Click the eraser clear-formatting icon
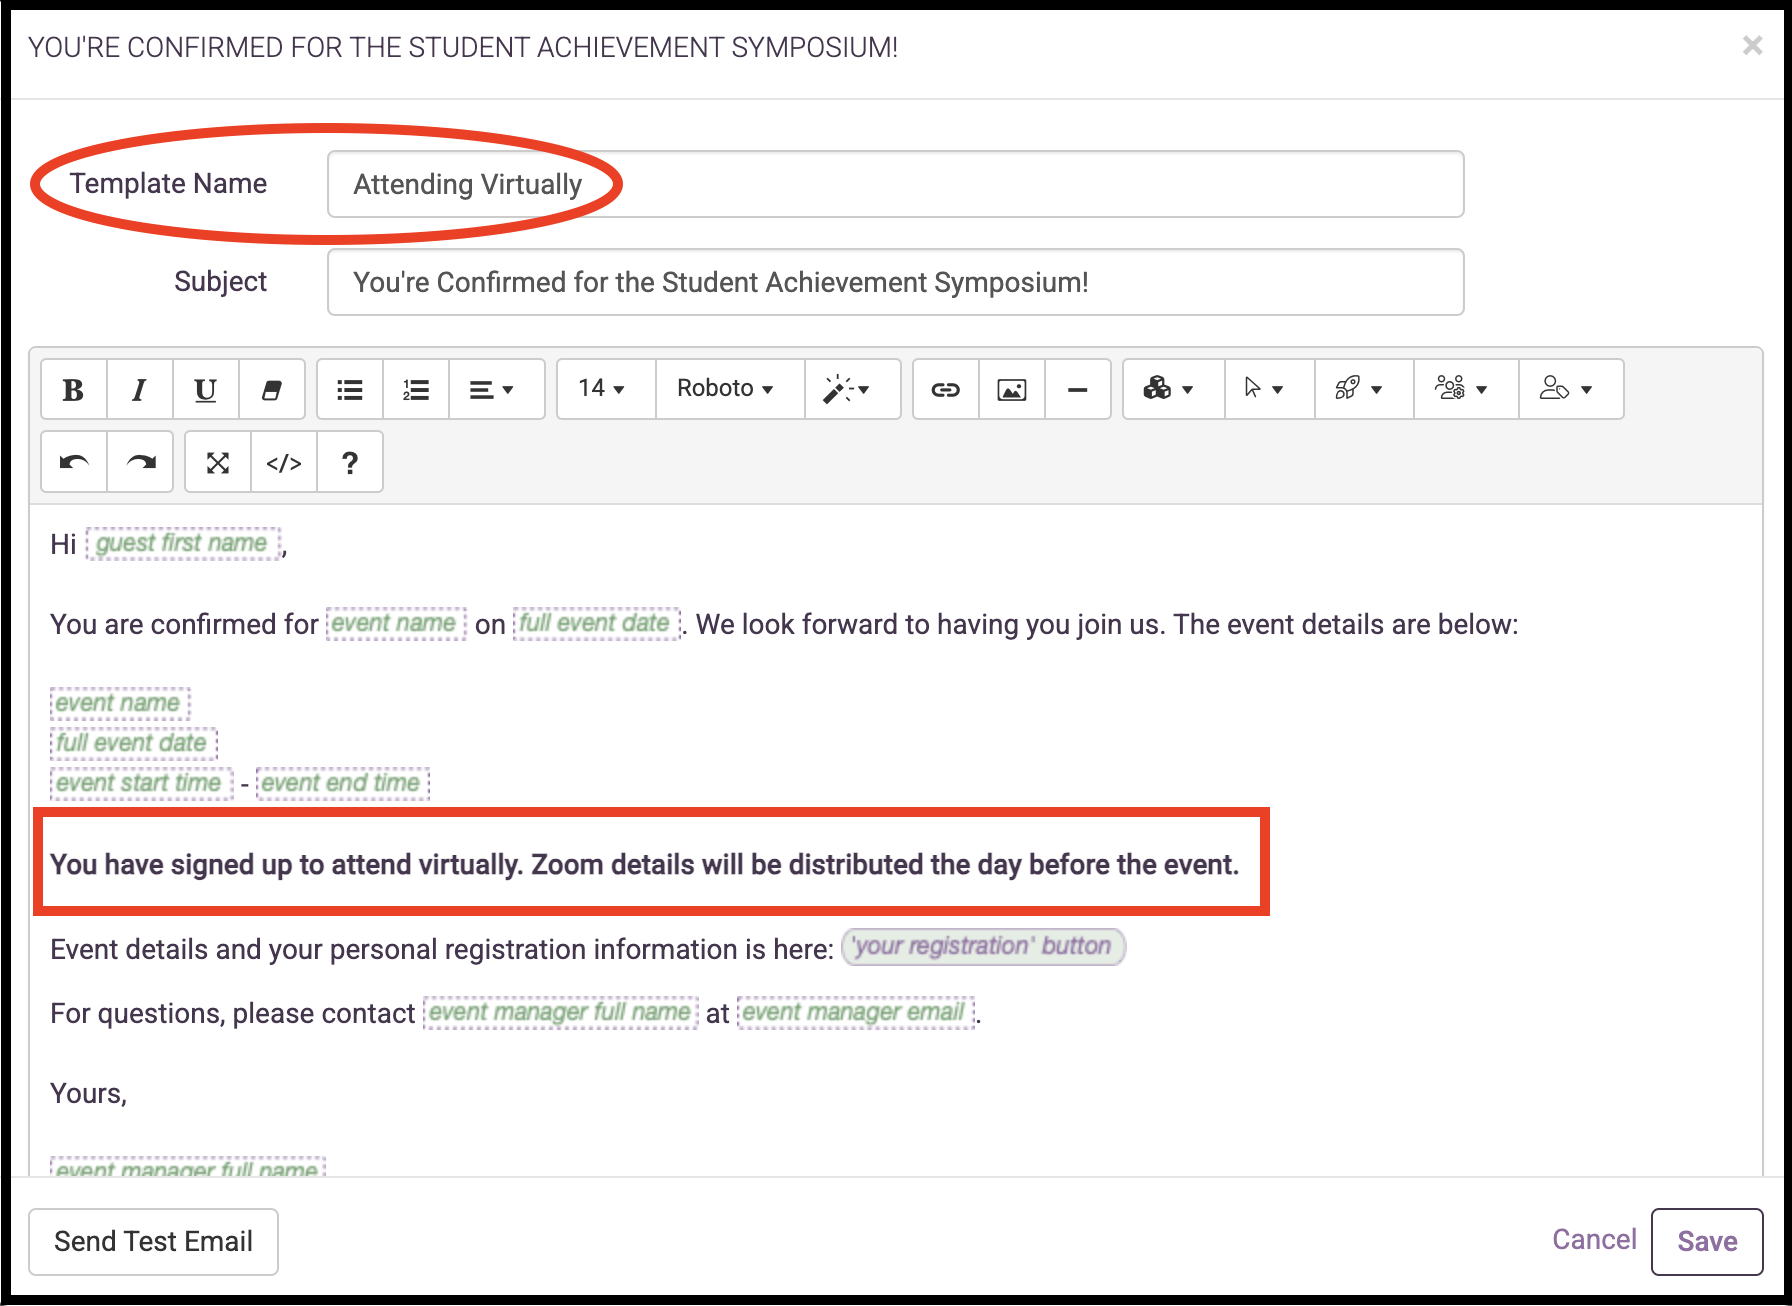This screenshot has width=1792, height=1306. coord(271,390)
